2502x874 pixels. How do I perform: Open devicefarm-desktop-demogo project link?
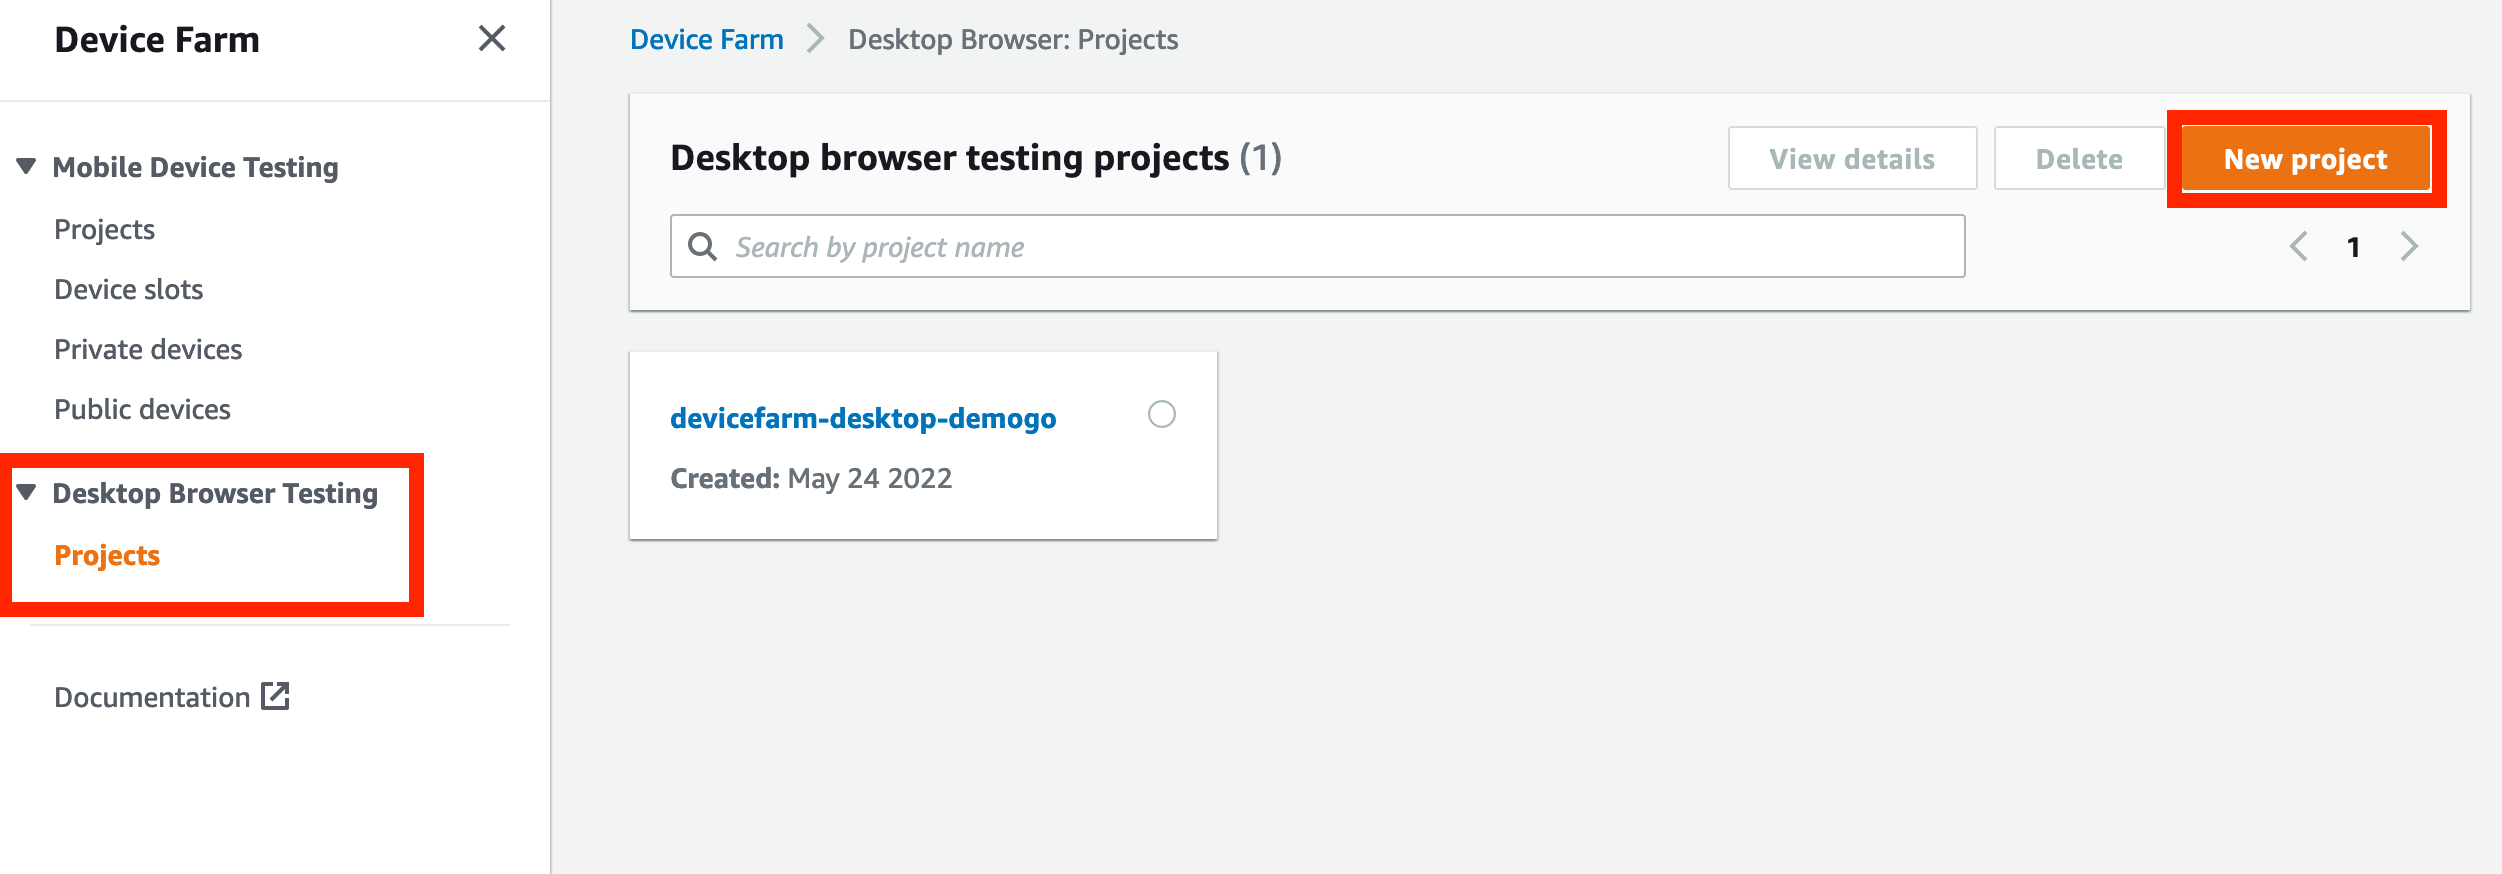[863, 418]
